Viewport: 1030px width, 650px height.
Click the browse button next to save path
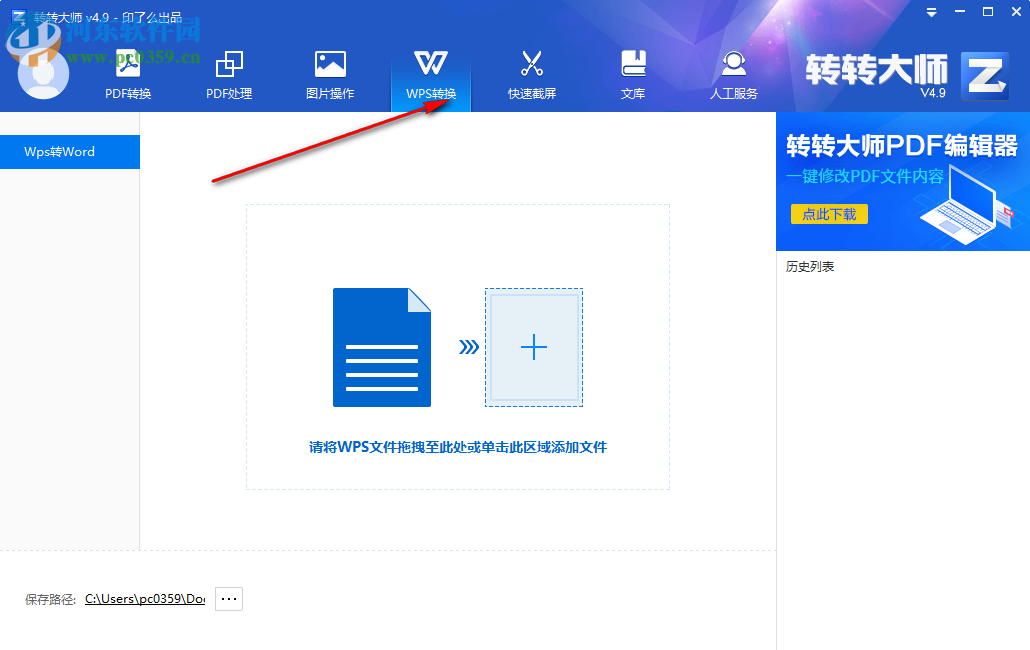tap(228, 598)
